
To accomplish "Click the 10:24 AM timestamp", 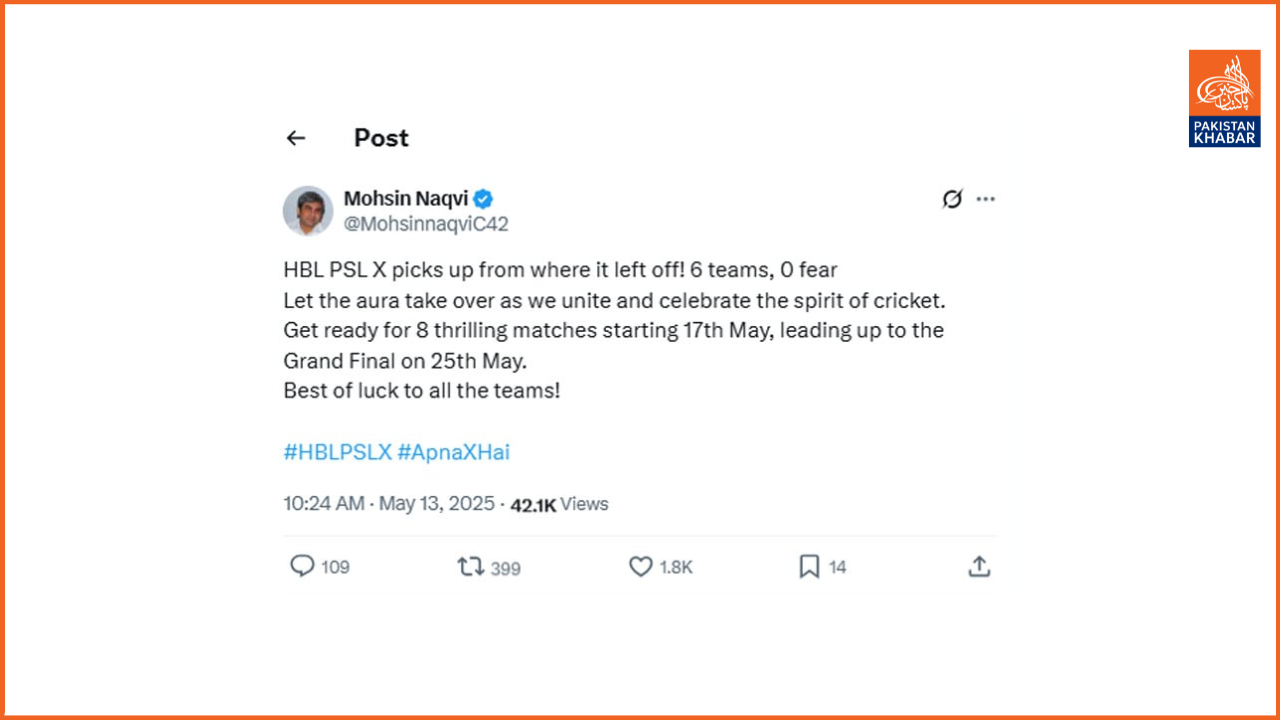I will coord(323,504).
